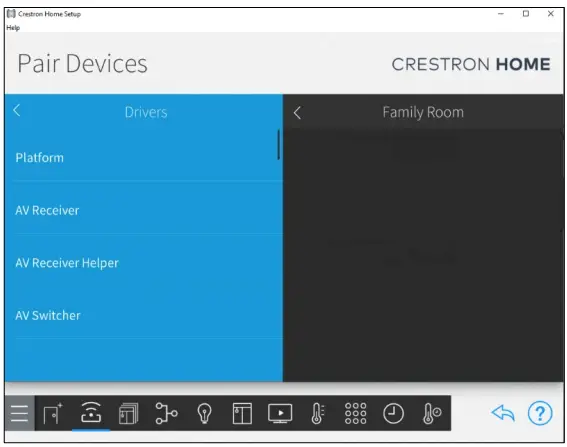Click the Family Room header title
This screenshot has height=447, width=567.
[x=423, y=112]
